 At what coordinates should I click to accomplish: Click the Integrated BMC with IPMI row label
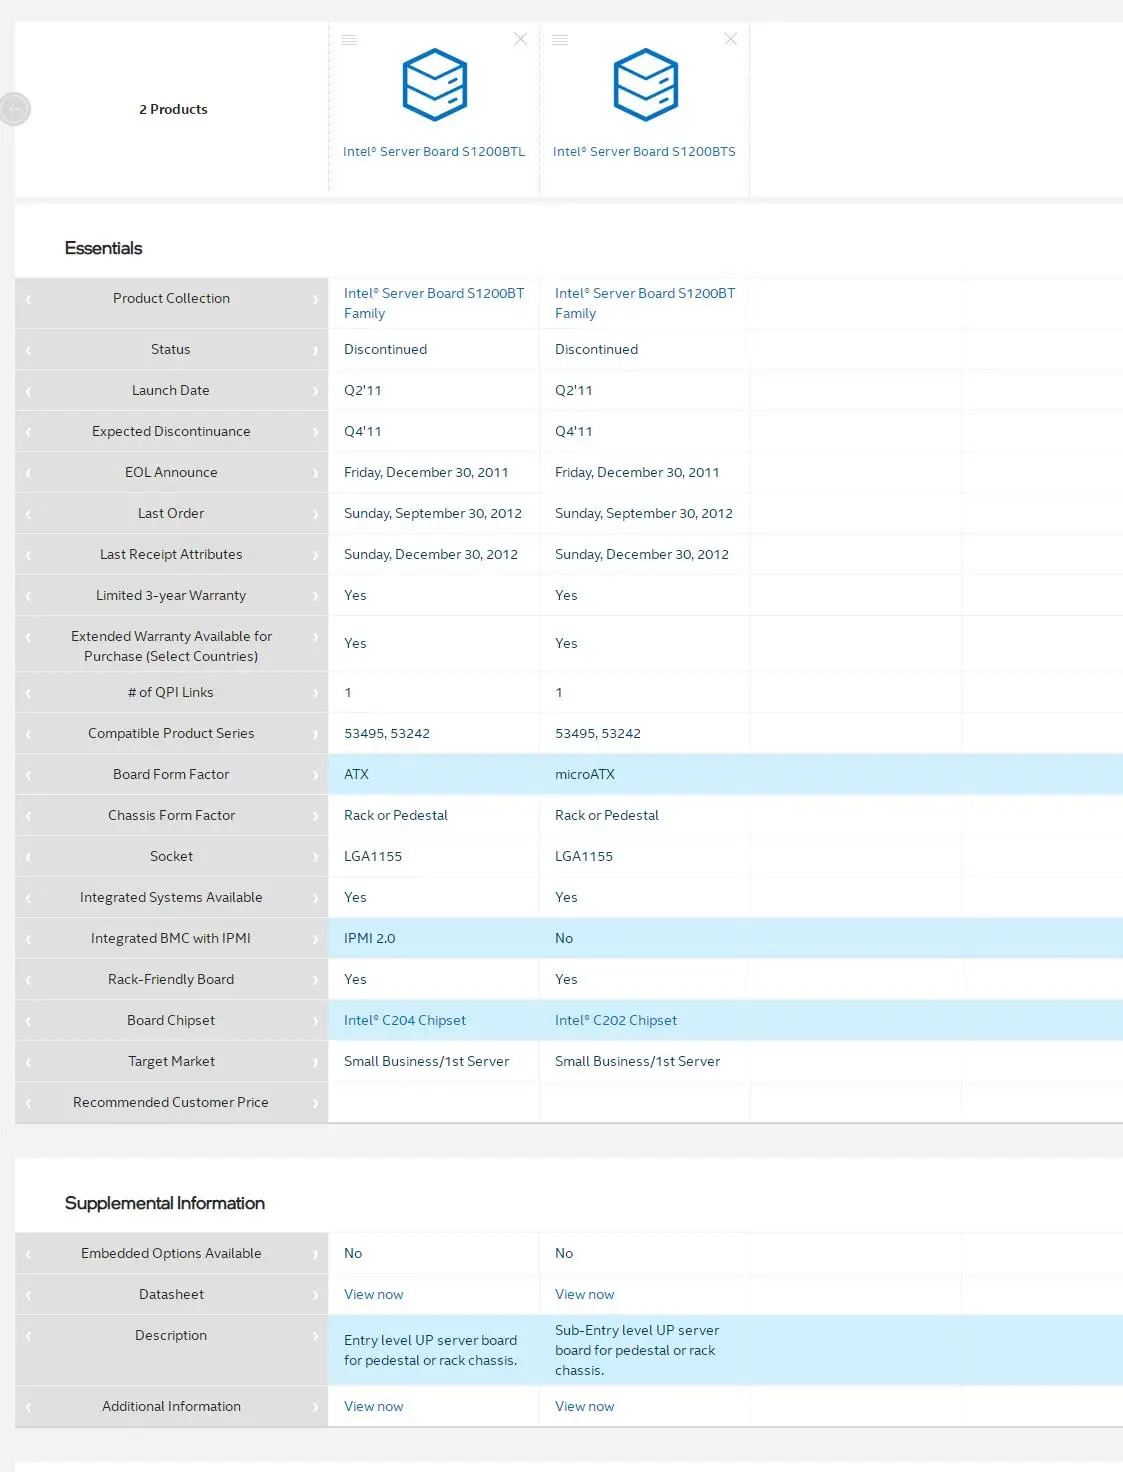(171, 939)
